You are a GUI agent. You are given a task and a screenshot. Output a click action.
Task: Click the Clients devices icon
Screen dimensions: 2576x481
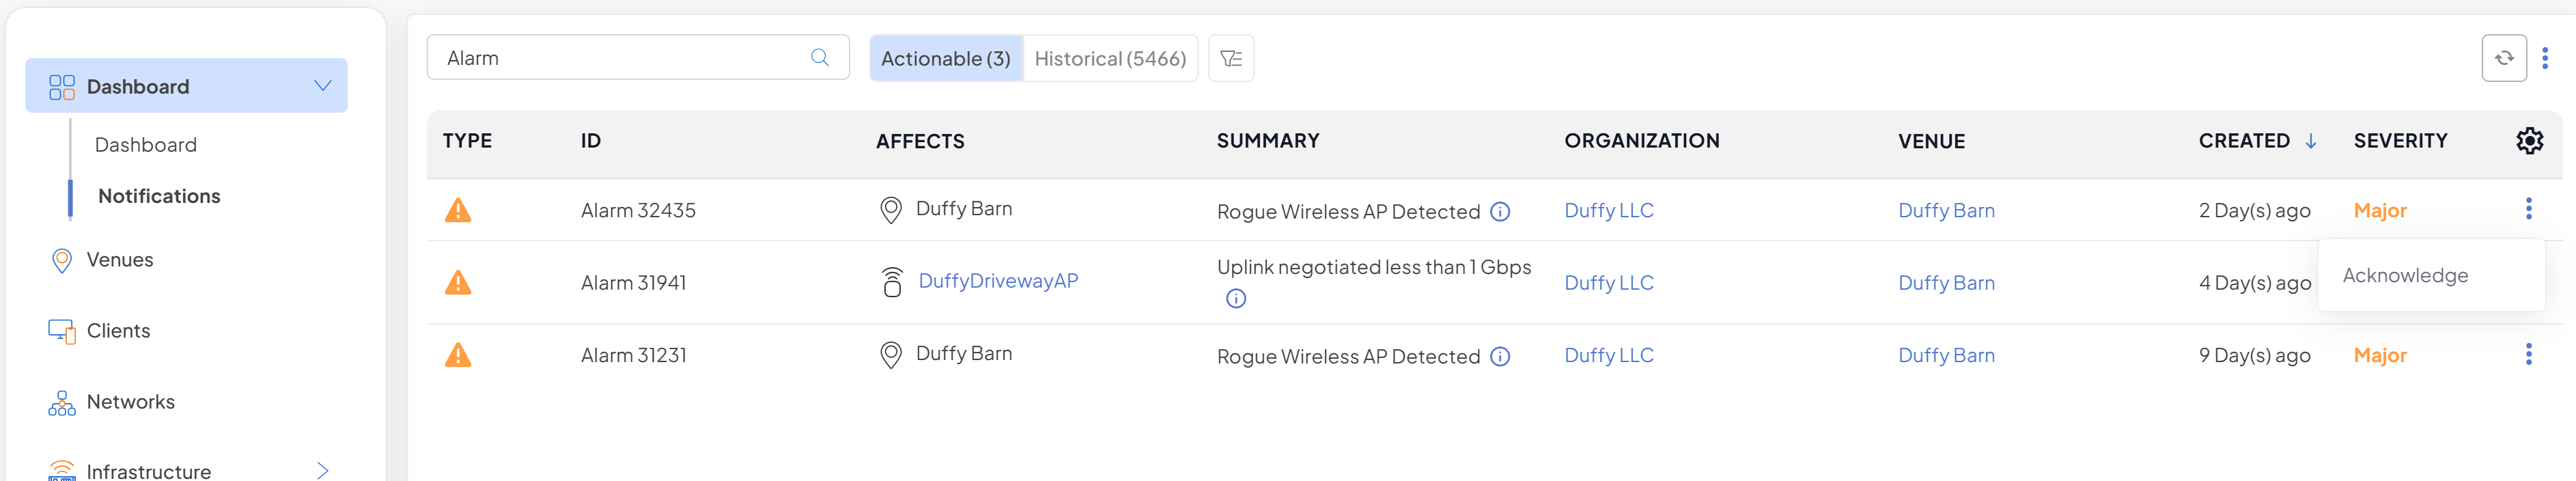click(62, 331)
